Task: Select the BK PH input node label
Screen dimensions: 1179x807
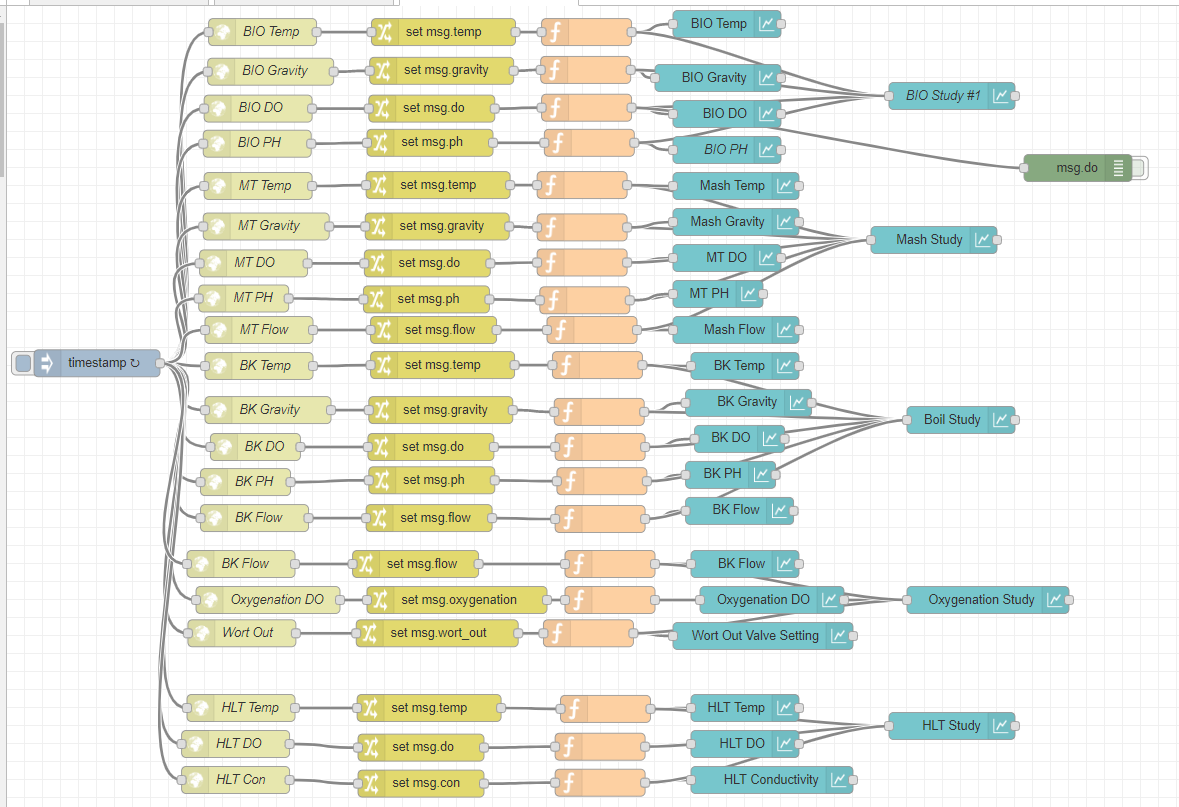Action: coord(254,481)
